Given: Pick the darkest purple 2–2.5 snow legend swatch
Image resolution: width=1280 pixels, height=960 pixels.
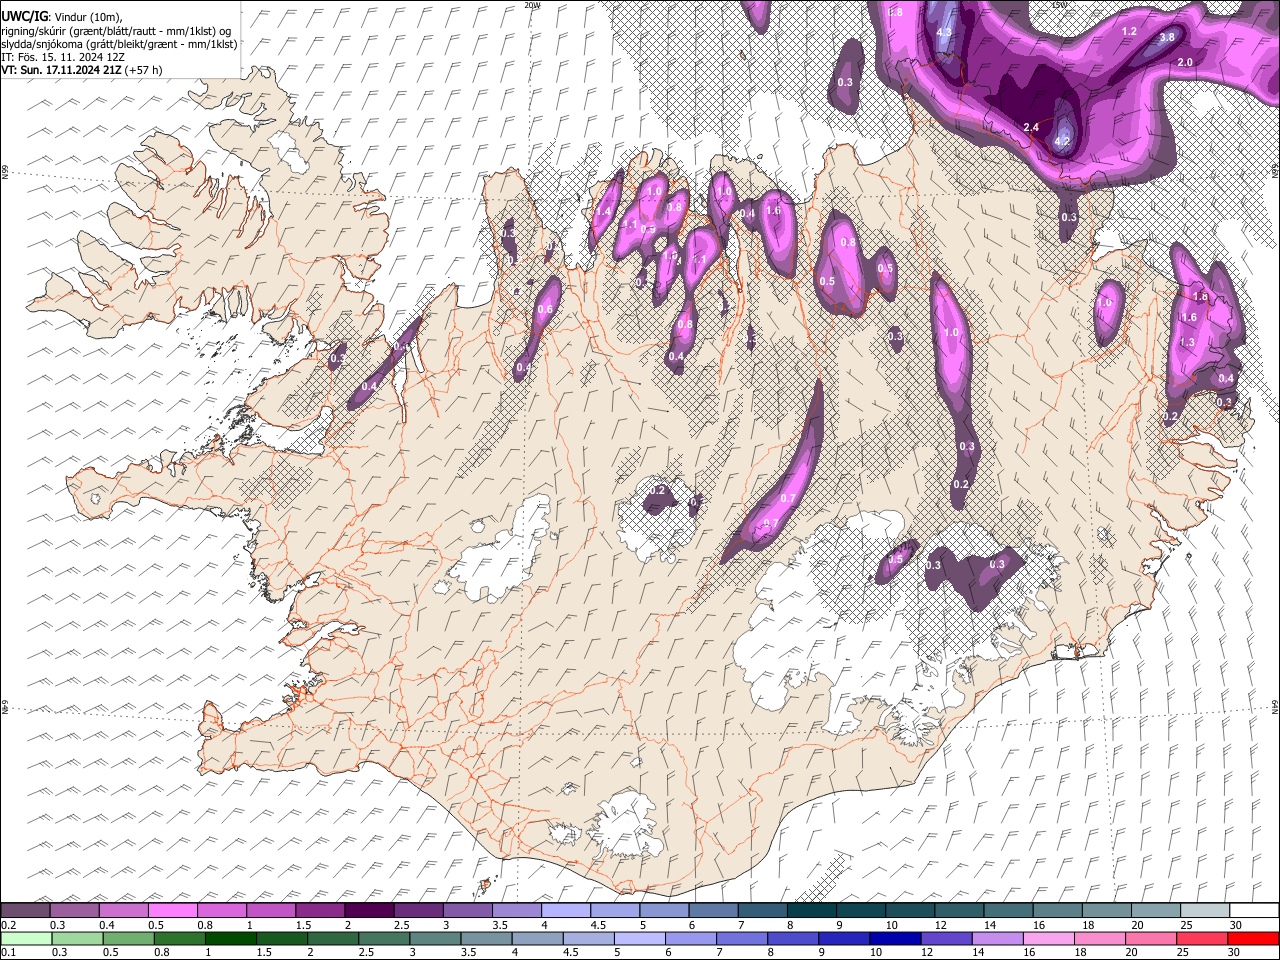Looking at the screenshot, I should 369,911.
